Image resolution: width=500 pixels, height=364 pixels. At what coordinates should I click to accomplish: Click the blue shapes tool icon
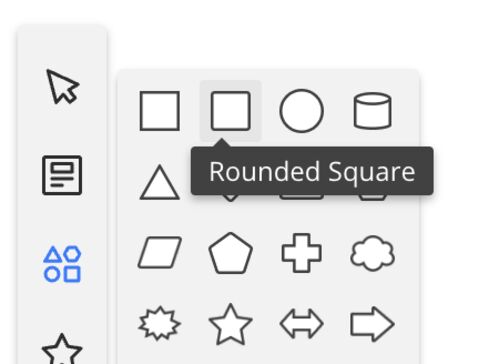tap(62, 264)
